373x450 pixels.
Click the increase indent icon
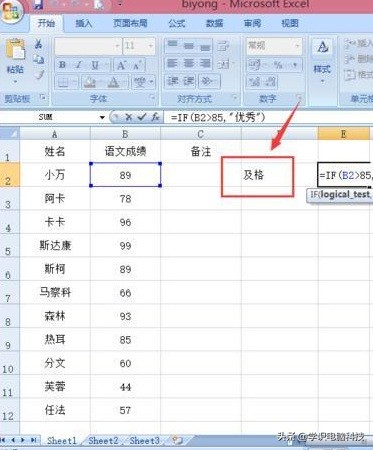point(189,81)
